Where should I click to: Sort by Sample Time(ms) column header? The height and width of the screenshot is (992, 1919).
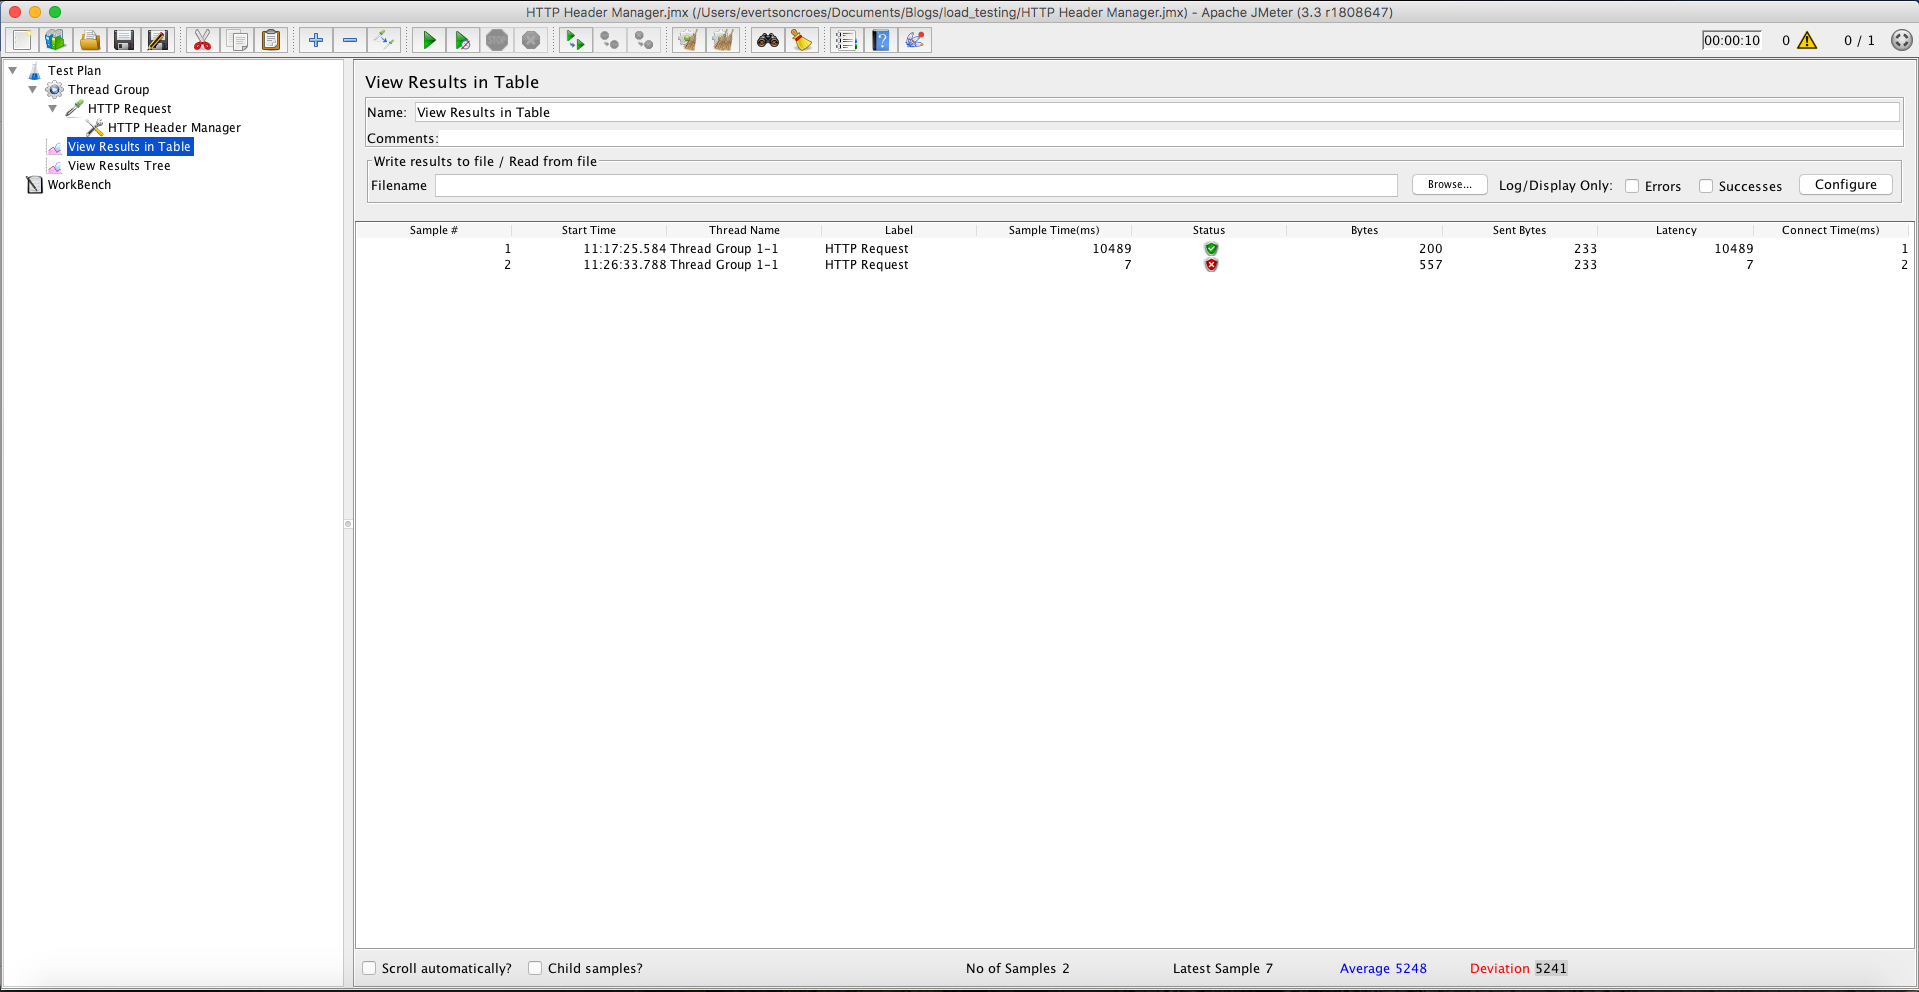pyautogui.click(x=1054, y=230)
